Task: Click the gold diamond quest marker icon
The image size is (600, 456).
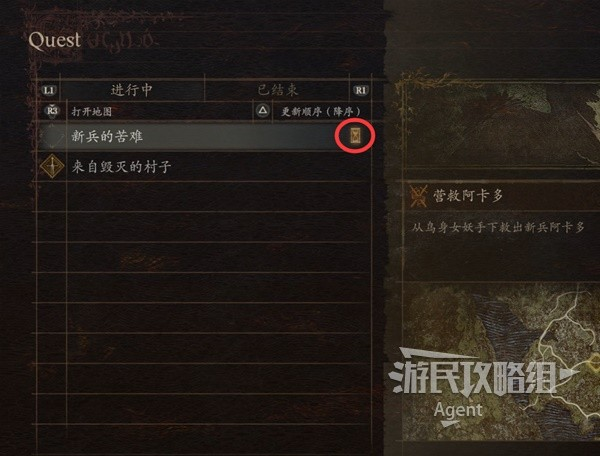Action: (52, 166)
